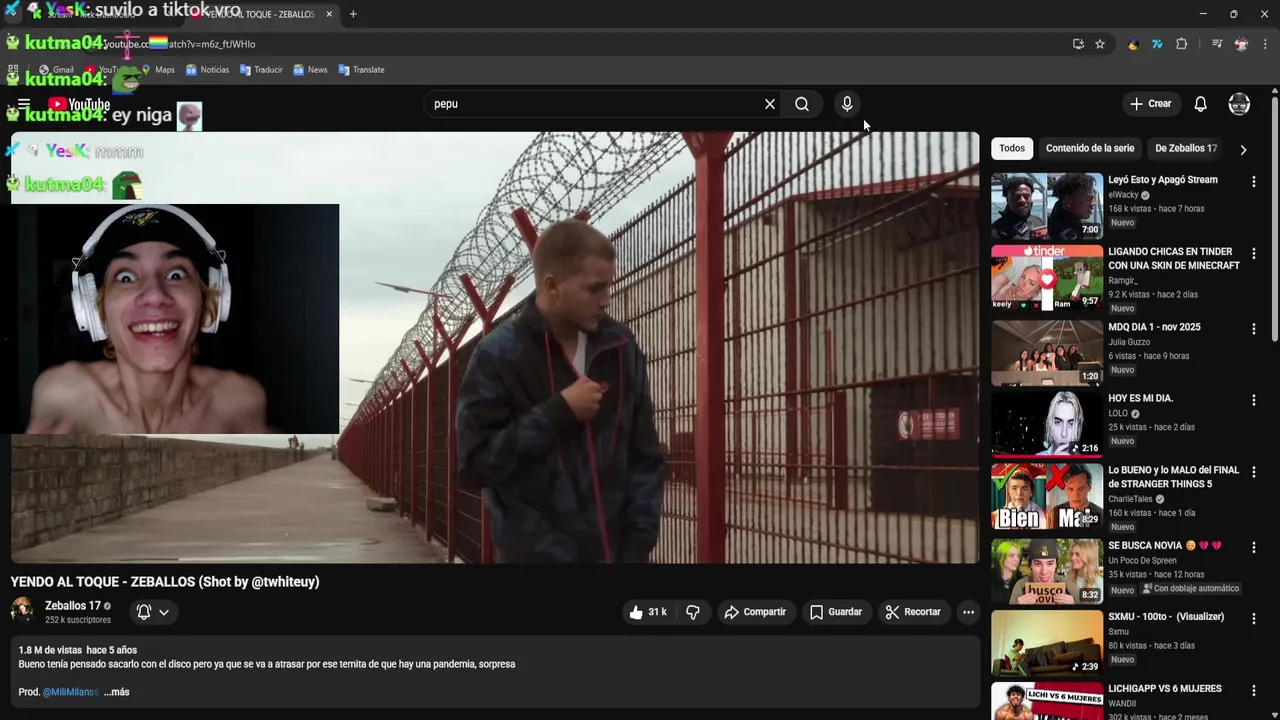Image resolution: width=1280 pixels, height=720 pixels.
Task: Open the Translate bookmark
Action: [361, 70]
